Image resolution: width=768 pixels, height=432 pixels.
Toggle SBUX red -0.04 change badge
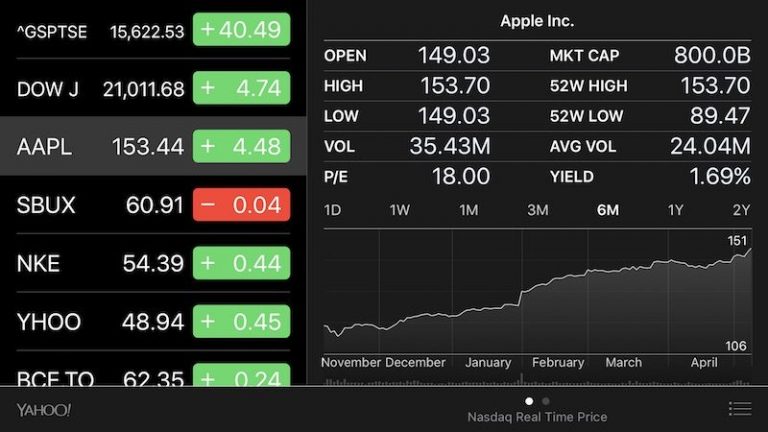pos(244,205)
